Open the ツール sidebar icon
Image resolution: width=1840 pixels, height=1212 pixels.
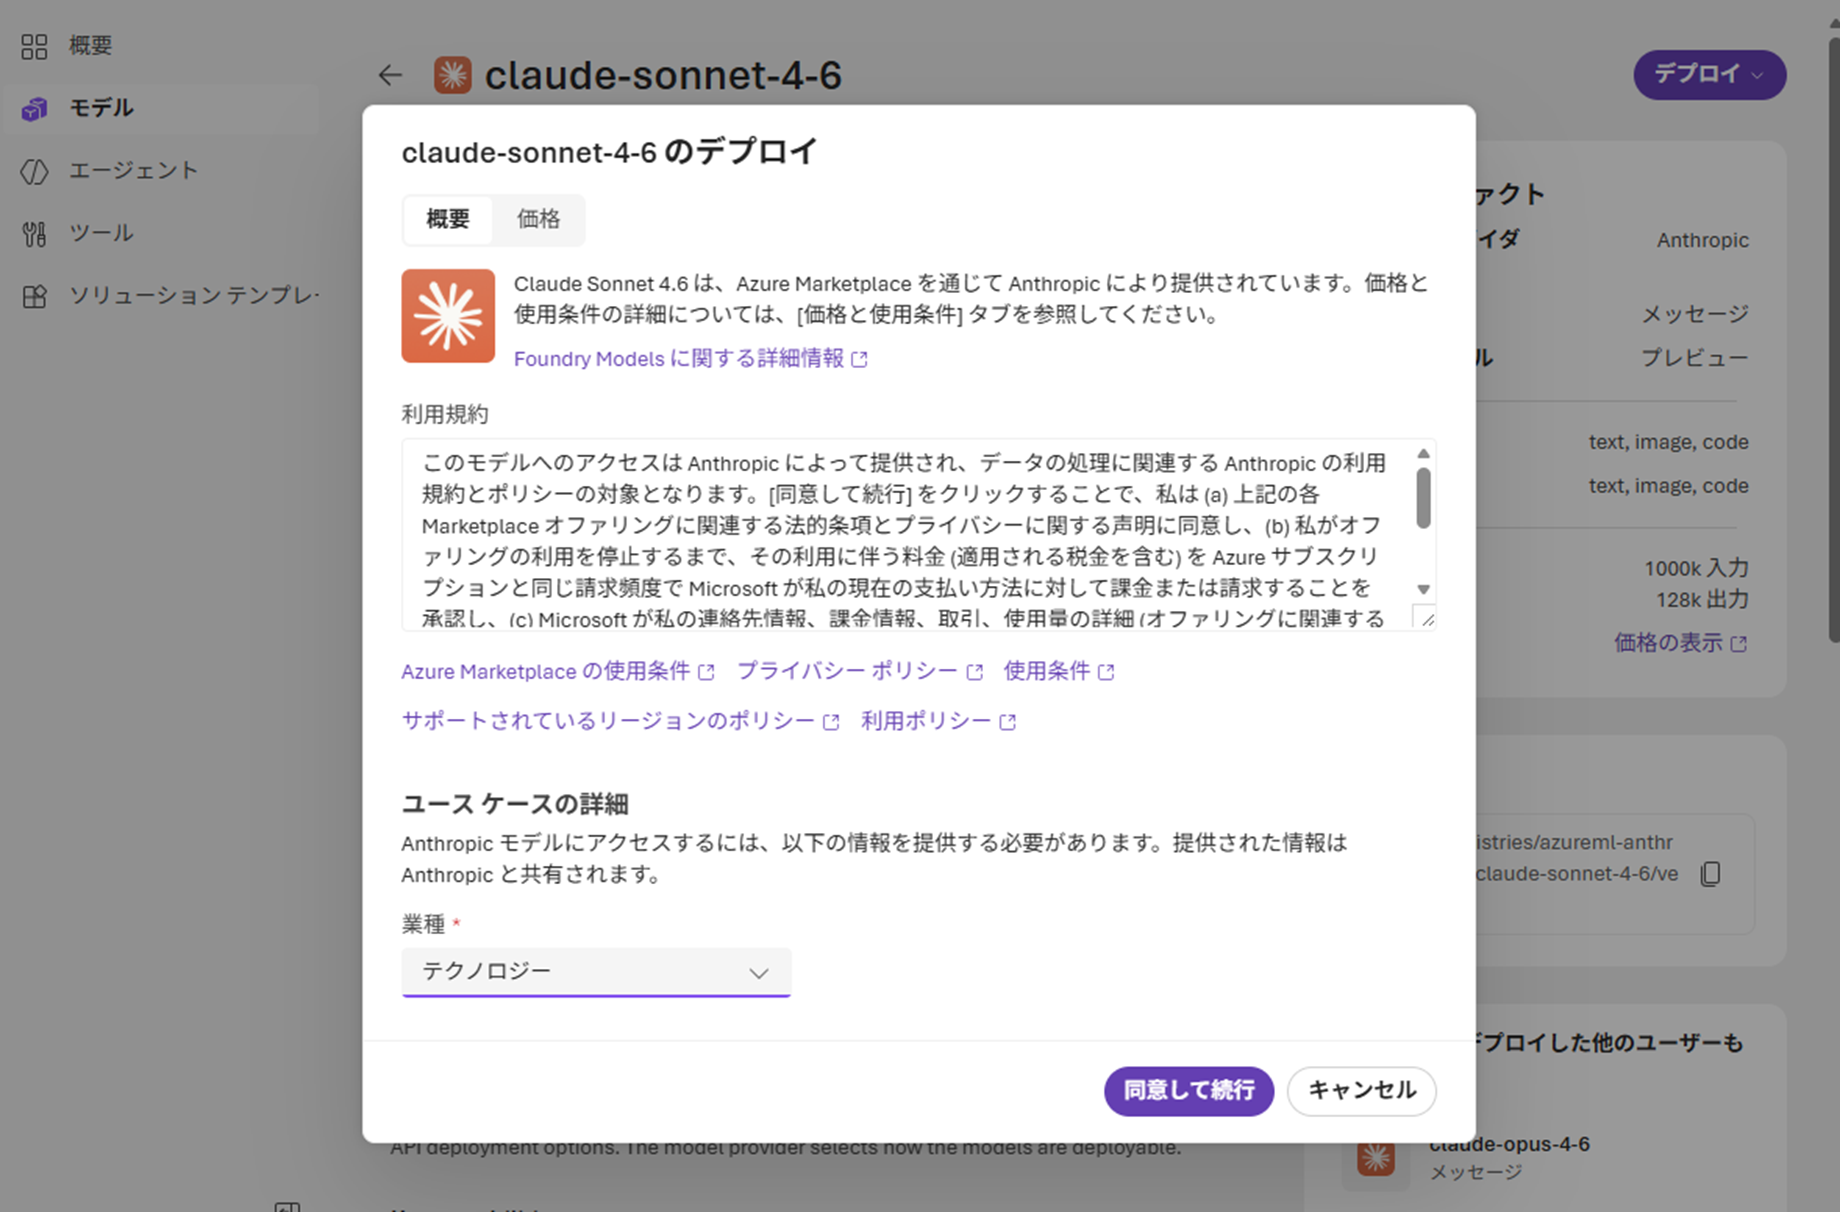point(35,233)
